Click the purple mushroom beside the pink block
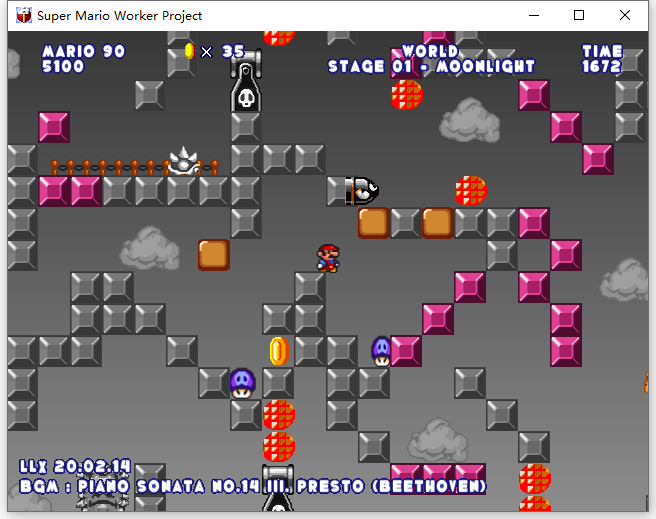The width and height of the screenshot is (656, 519). (x=381, y=351)
